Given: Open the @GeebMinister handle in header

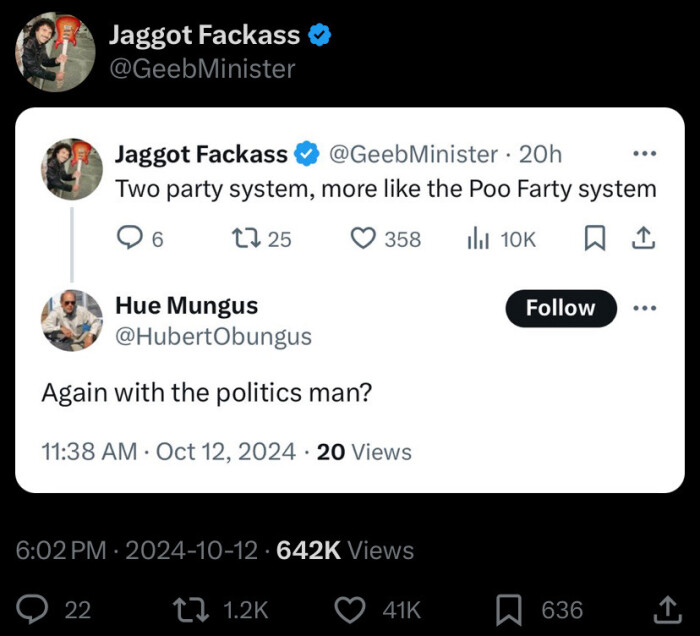Looking at the screenshot, I should (x=202, y=68).
